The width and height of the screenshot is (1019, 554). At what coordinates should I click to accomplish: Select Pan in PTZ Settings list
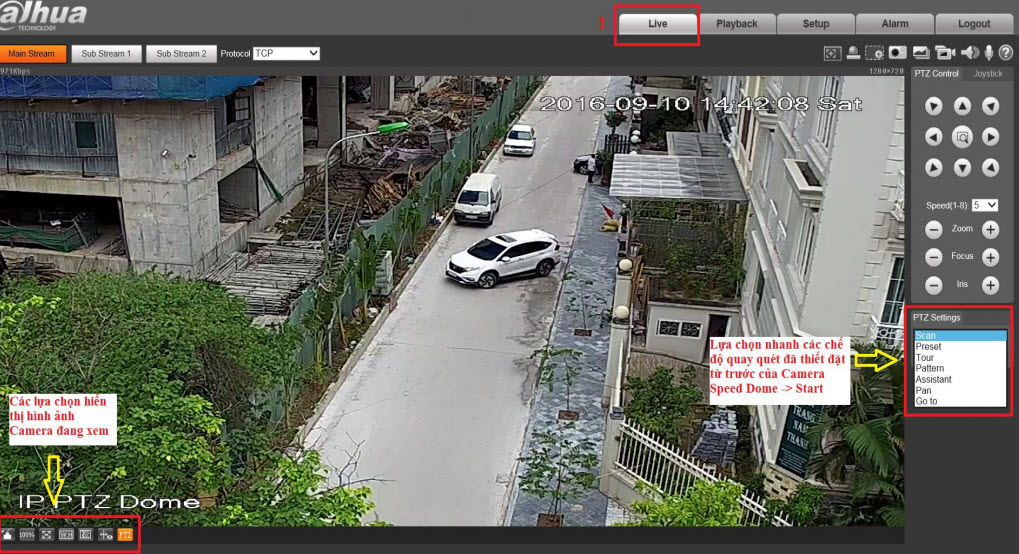960,390
